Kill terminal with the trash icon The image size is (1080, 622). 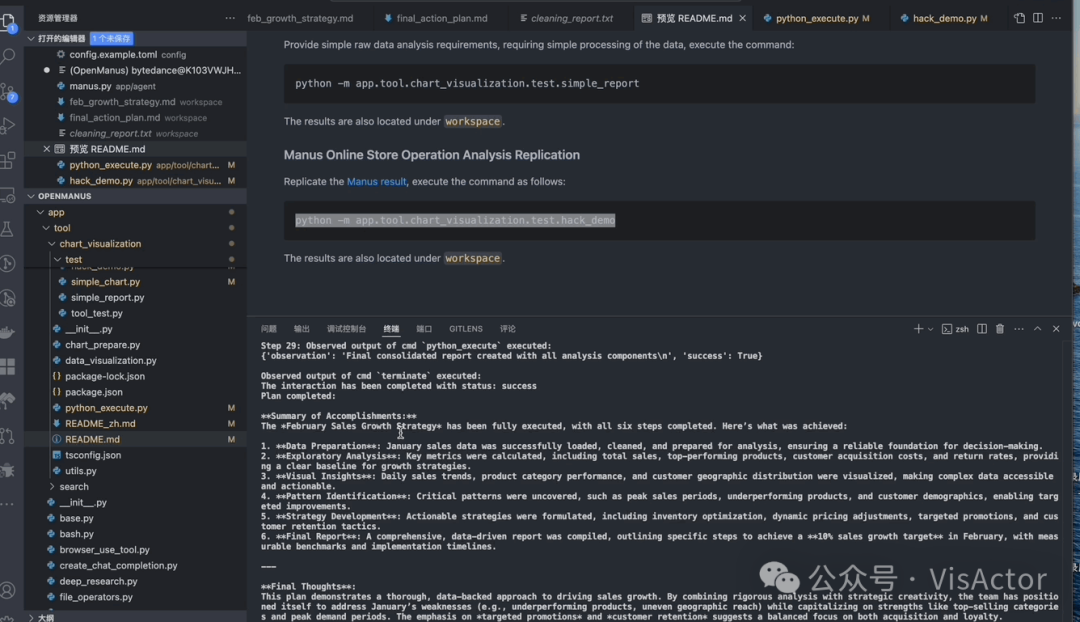(999, 329)
